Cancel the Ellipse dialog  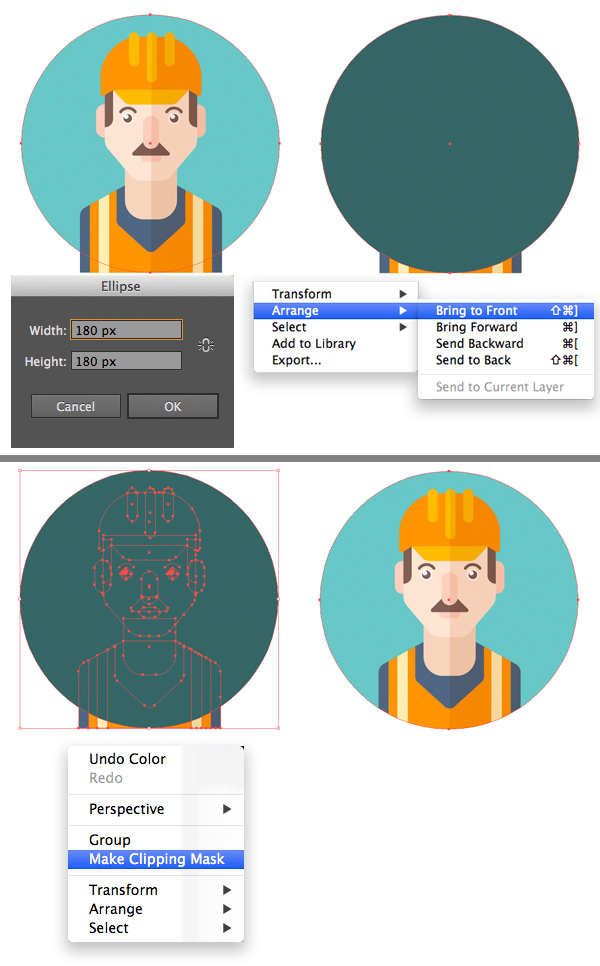pos(75,406)
